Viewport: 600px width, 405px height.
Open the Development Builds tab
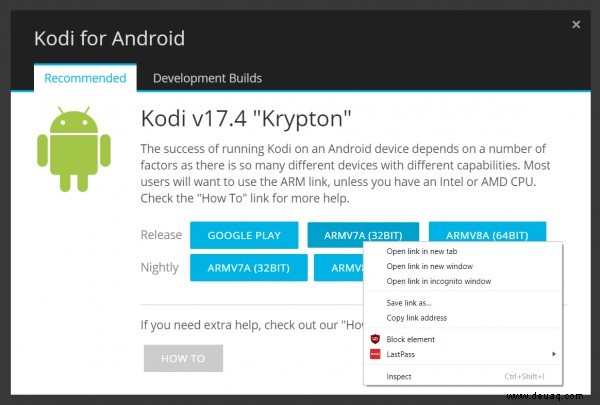click(x=207, y=78)
